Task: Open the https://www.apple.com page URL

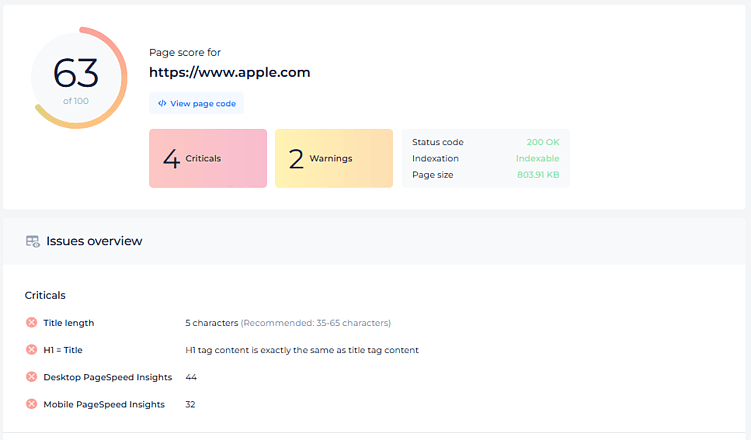Action: click(x=229, y=72)
